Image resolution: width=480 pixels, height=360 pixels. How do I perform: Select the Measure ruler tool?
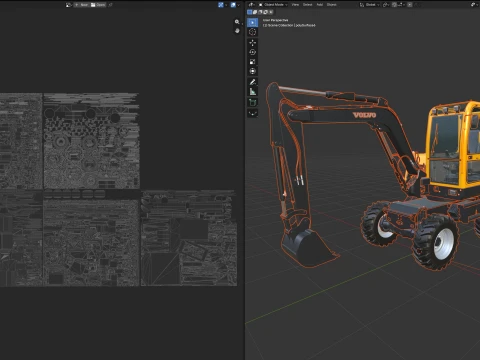(x=252, y=92)
